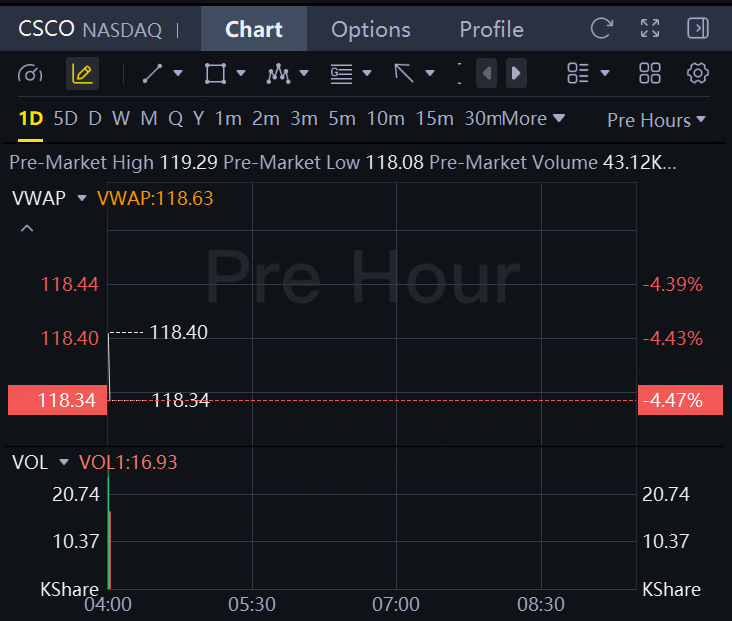Collapse the side panel icon
This screenshot has width=732, height=621.
tap(698, 28)
